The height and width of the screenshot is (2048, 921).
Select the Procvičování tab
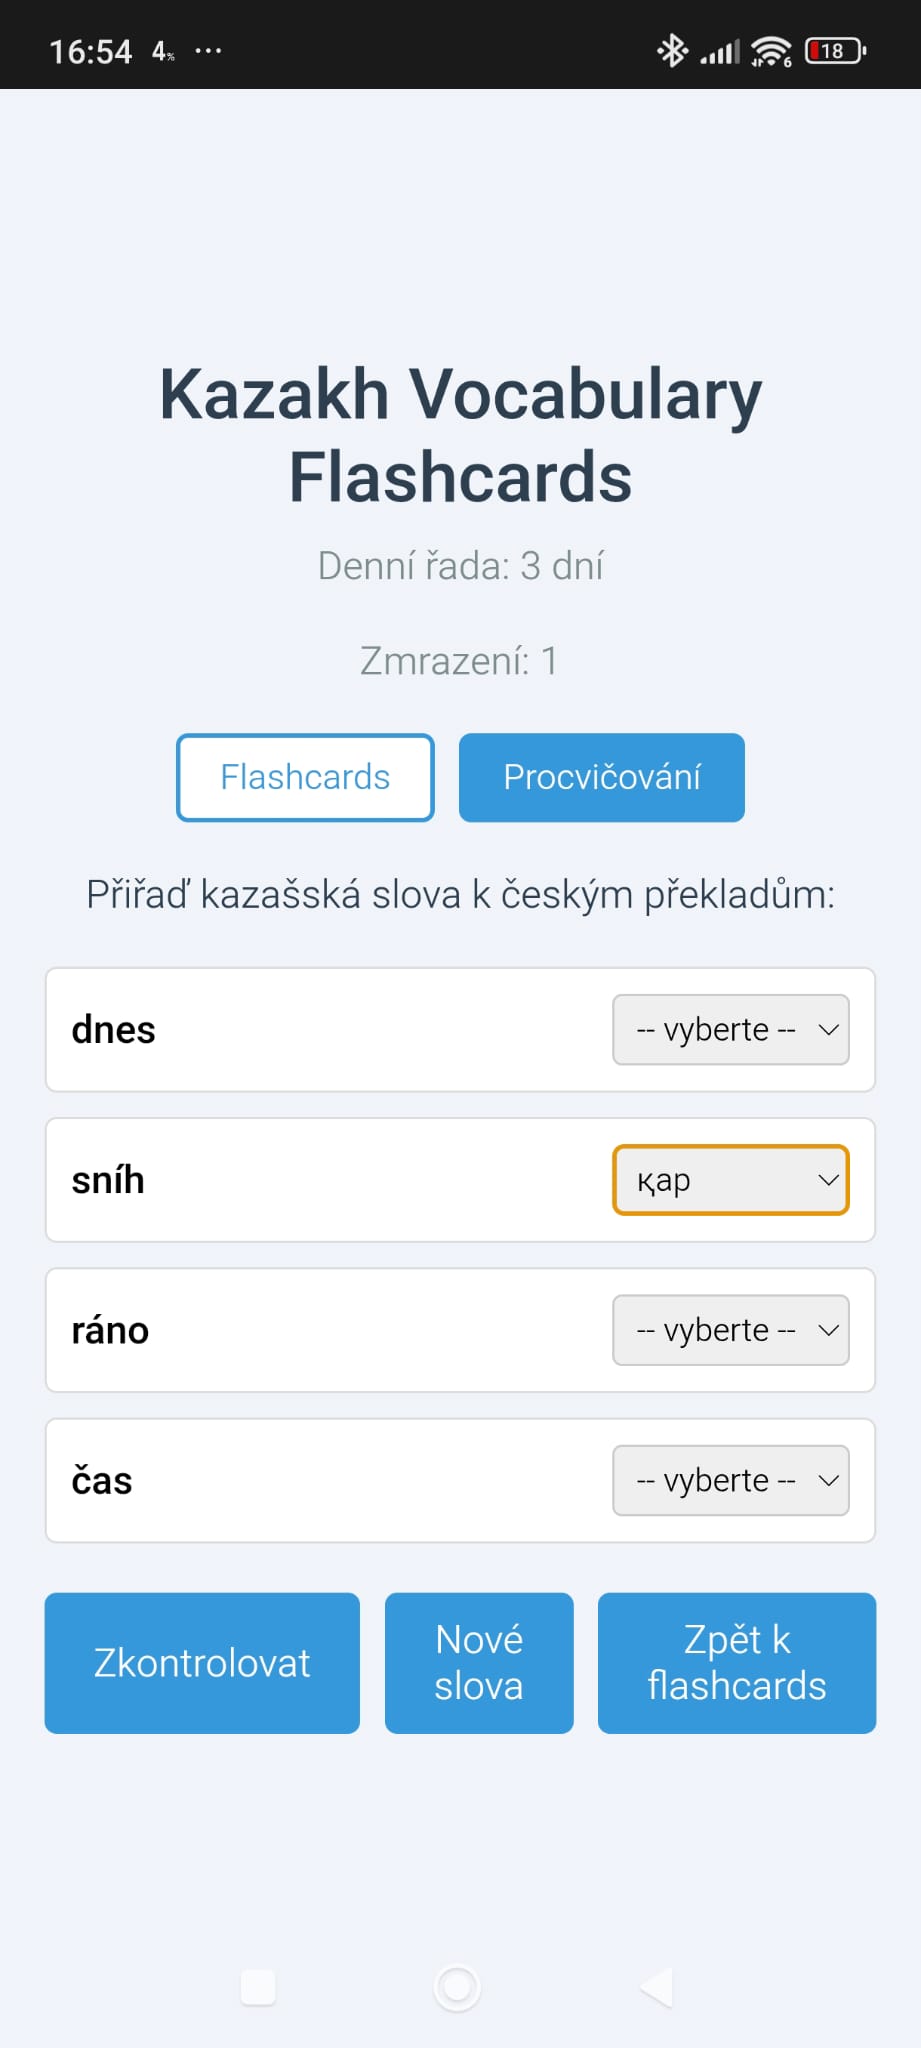pyautogui.click(x=601, y=777)
